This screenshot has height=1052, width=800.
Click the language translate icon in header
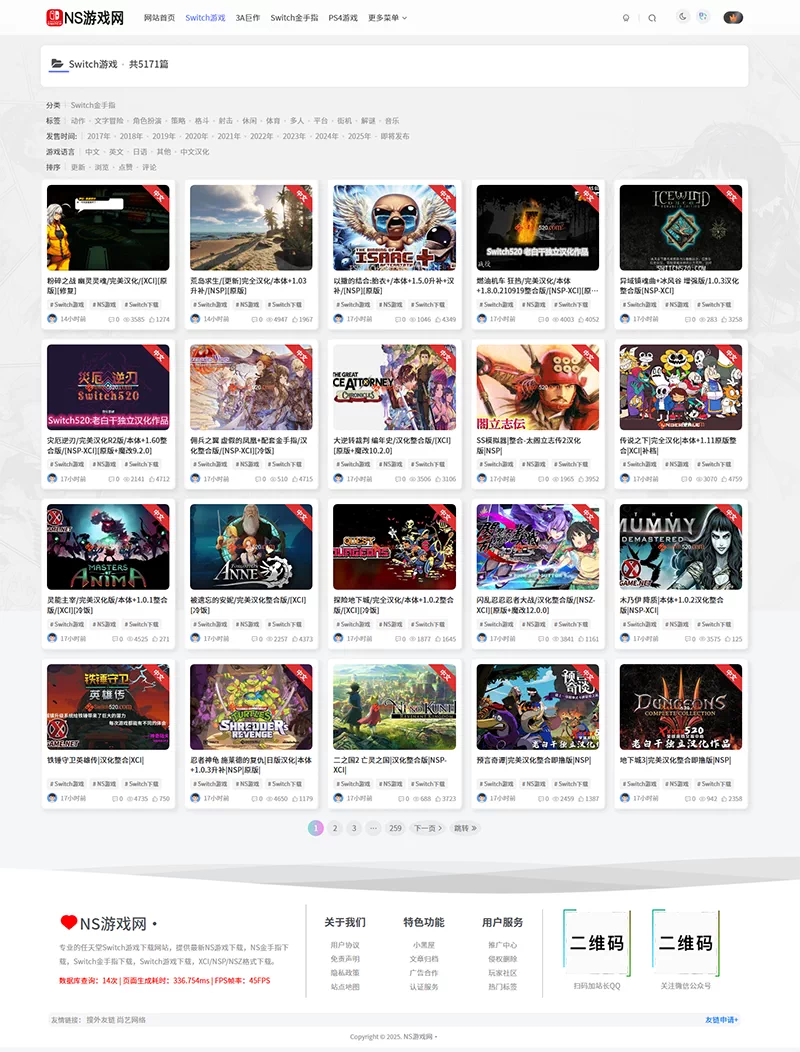click(x=703, y=17)
